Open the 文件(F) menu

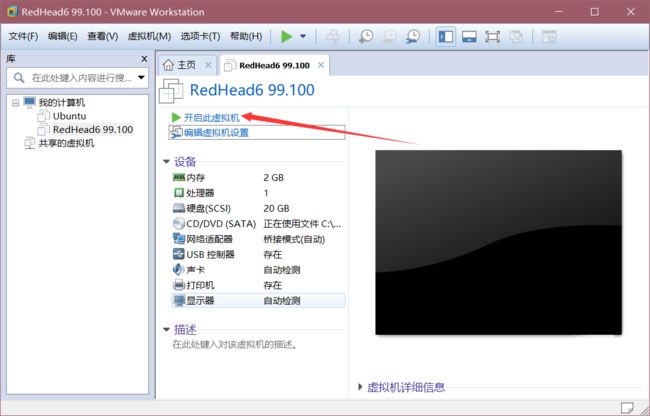[23, 36]
